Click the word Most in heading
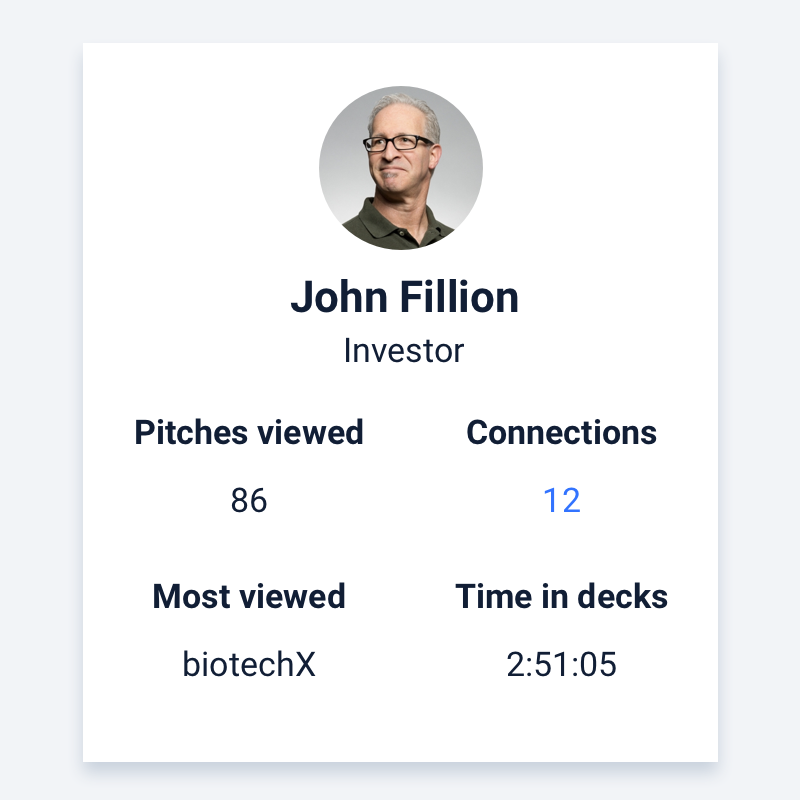The height and width of the screenshot is (800, 800). [191, 596]
